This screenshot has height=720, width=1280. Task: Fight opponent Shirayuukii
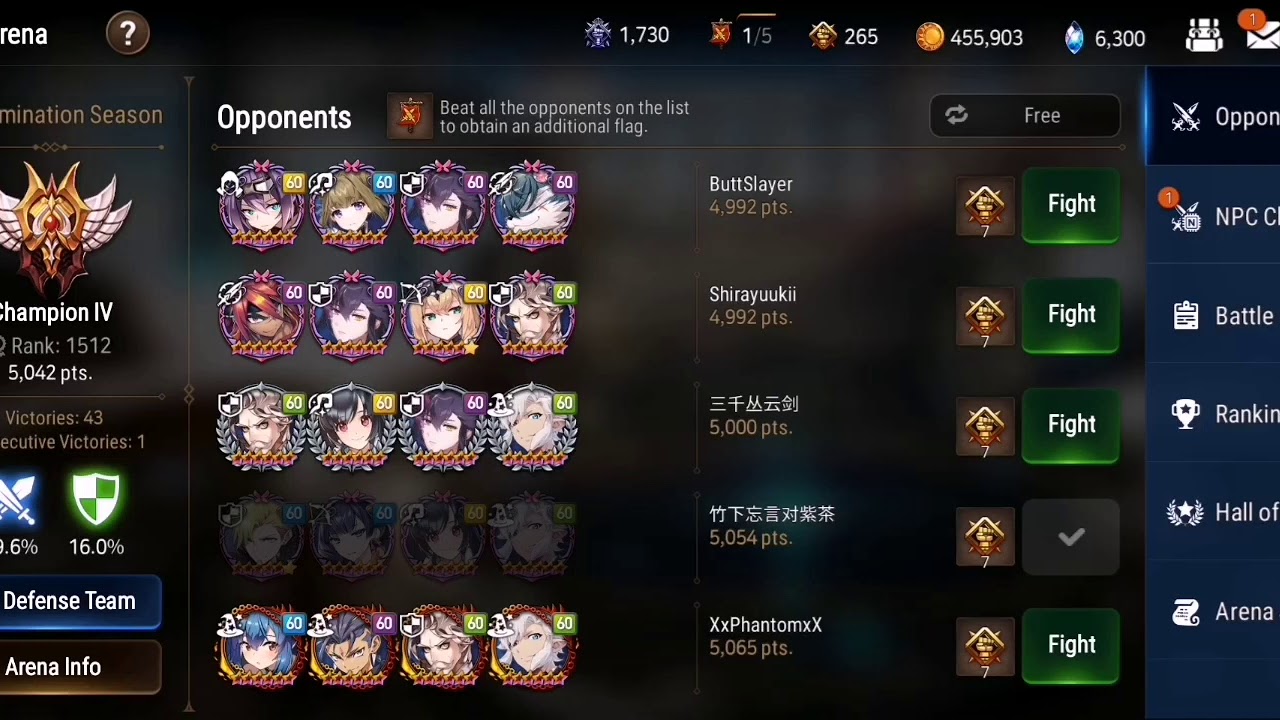coord(1070,315)
